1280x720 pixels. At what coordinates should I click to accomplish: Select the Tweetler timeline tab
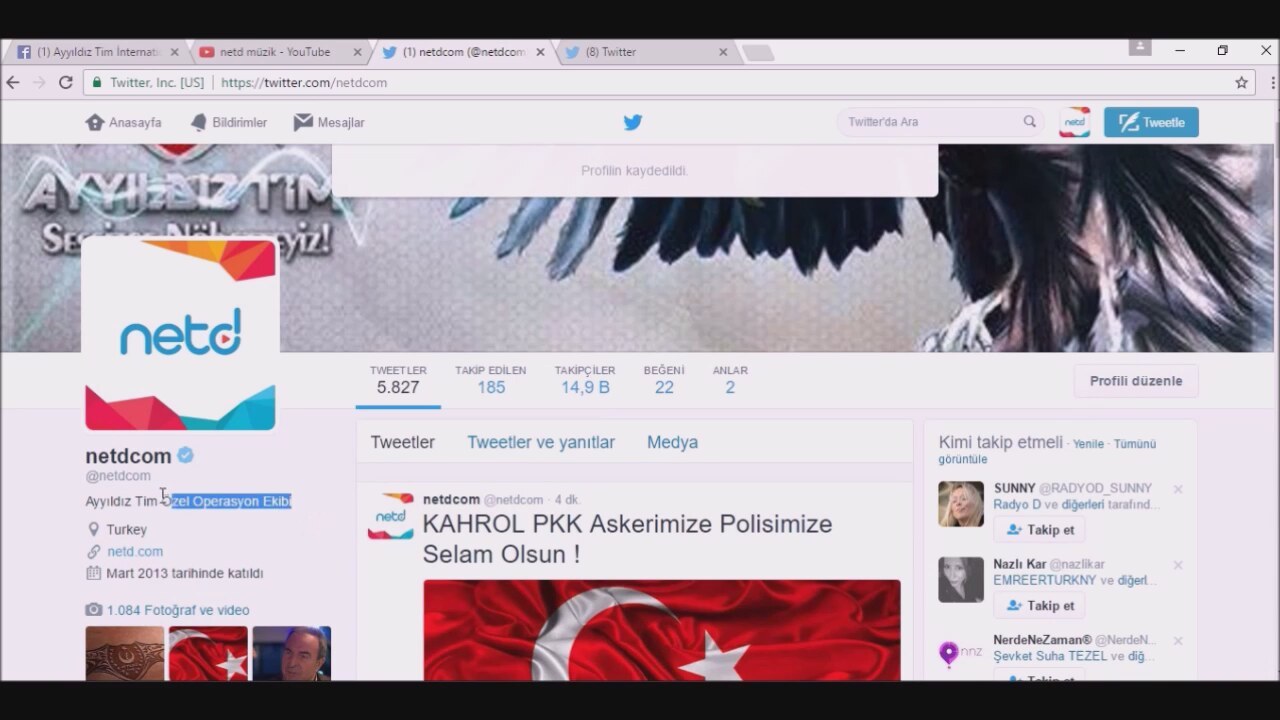402,442
